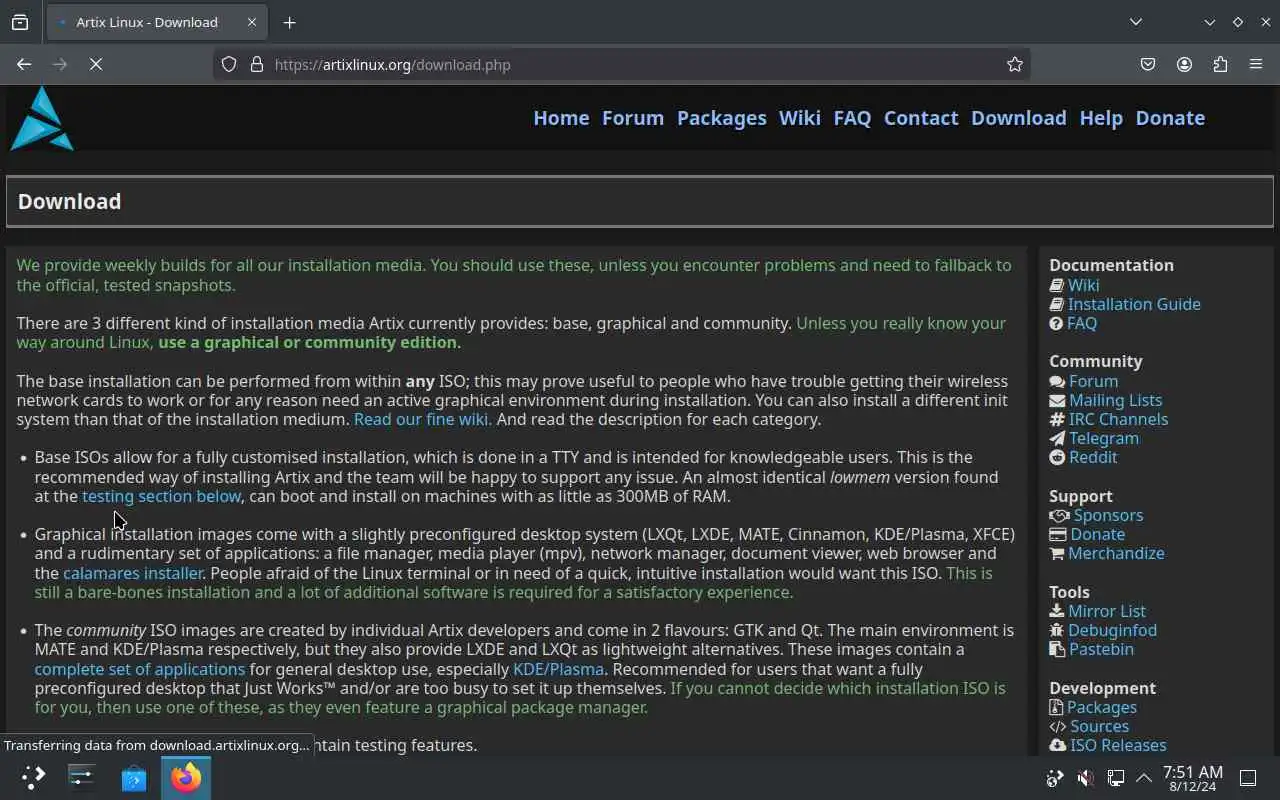Open the Wiki navigation item
Screen dimensions: 1280x800
coord(800,118)
